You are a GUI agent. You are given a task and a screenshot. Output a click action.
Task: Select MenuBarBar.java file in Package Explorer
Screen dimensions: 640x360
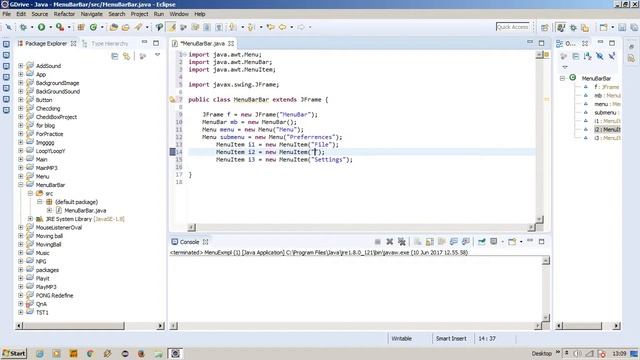(x=85, y=210)
